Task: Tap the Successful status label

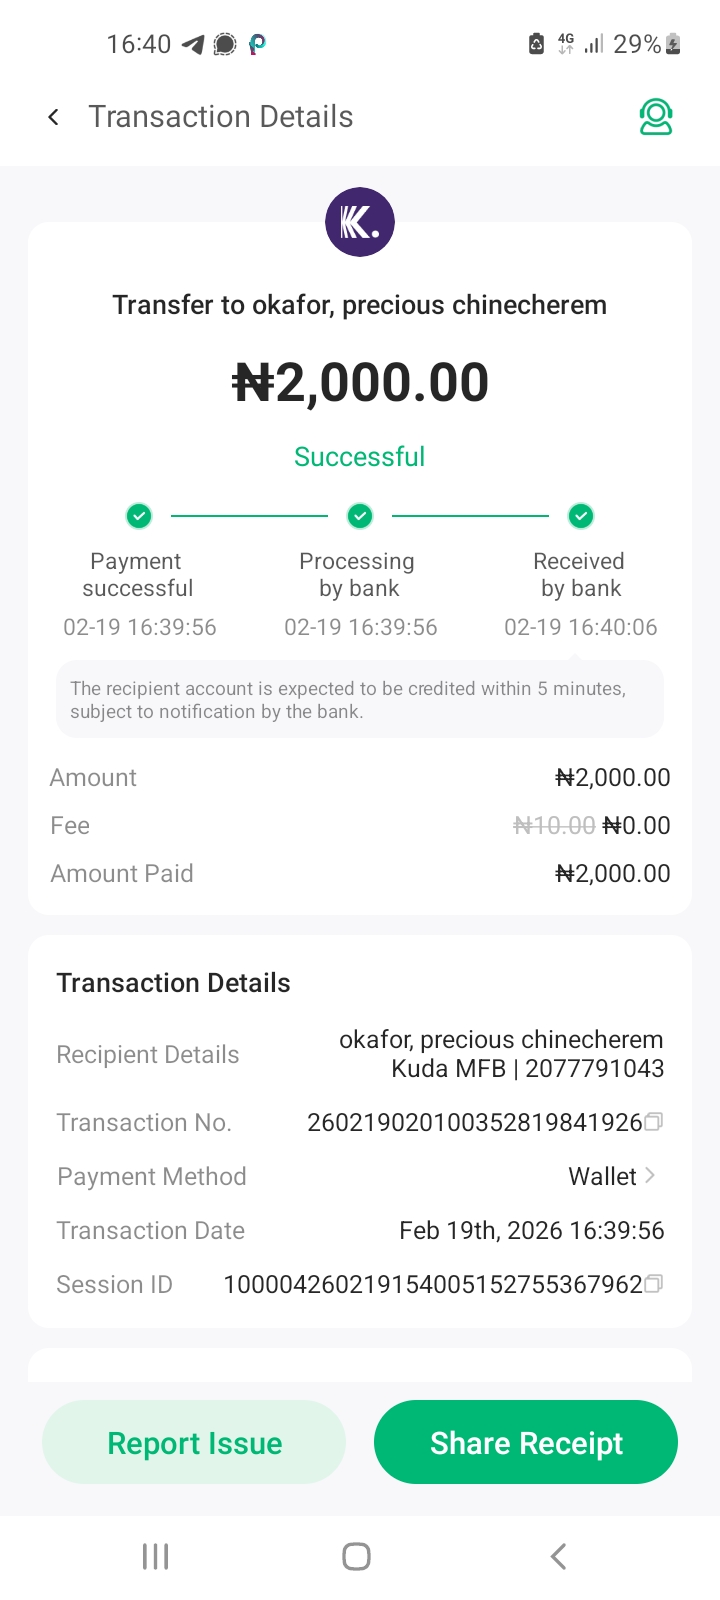Action: click(360, 457)
